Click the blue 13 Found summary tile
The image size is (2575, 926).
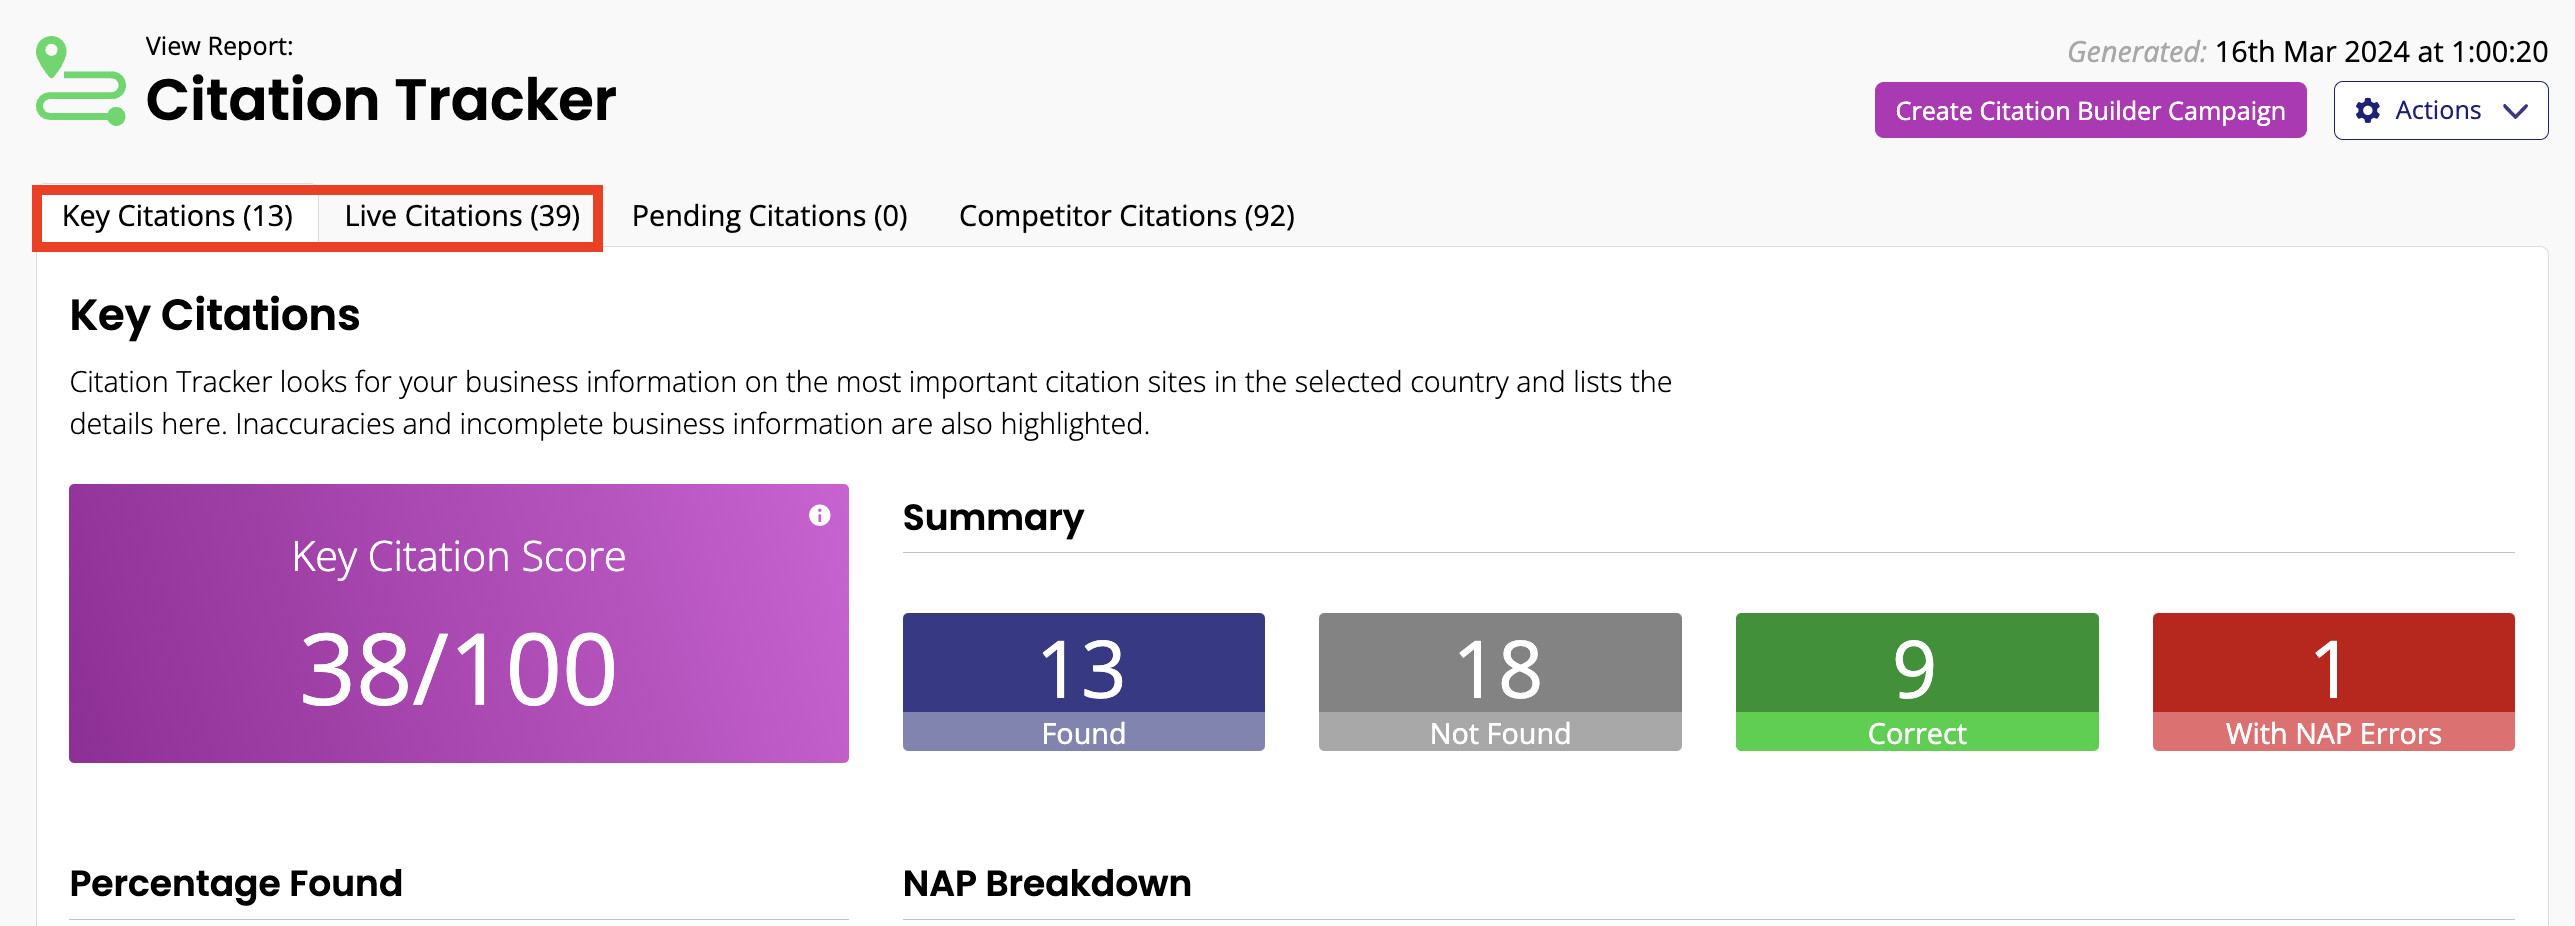[x=1083, y=681]
